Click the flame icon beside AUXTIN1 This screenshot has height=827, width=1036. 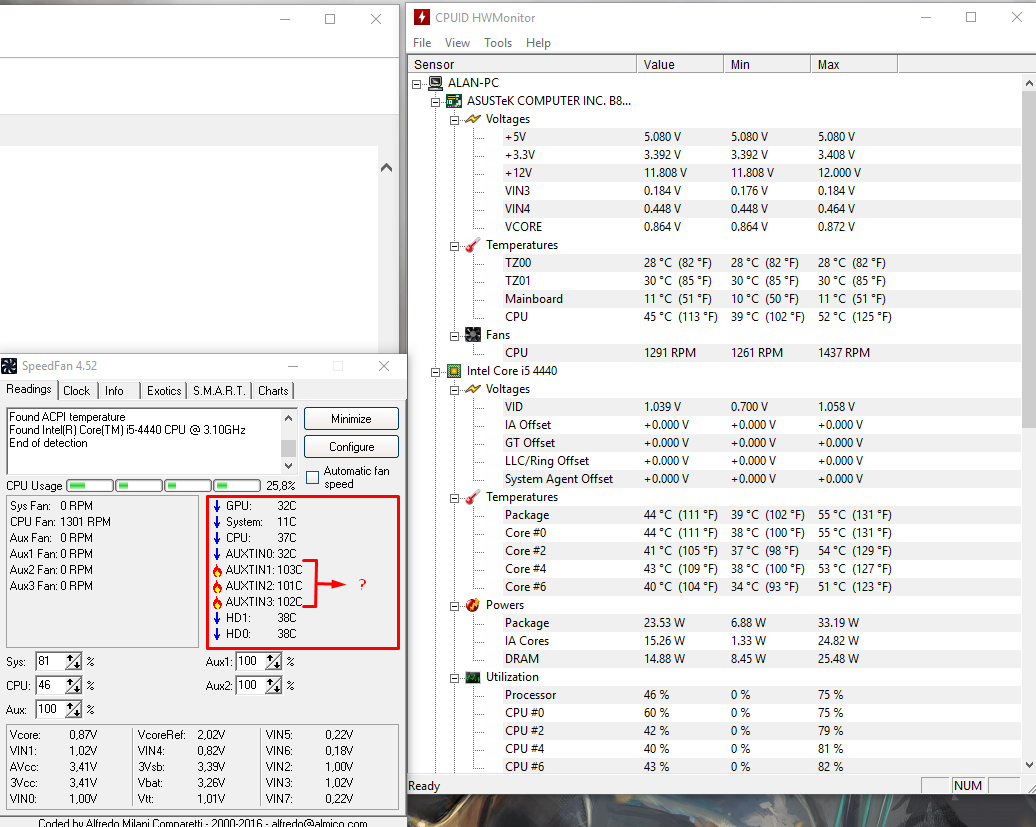coord(217,570)
